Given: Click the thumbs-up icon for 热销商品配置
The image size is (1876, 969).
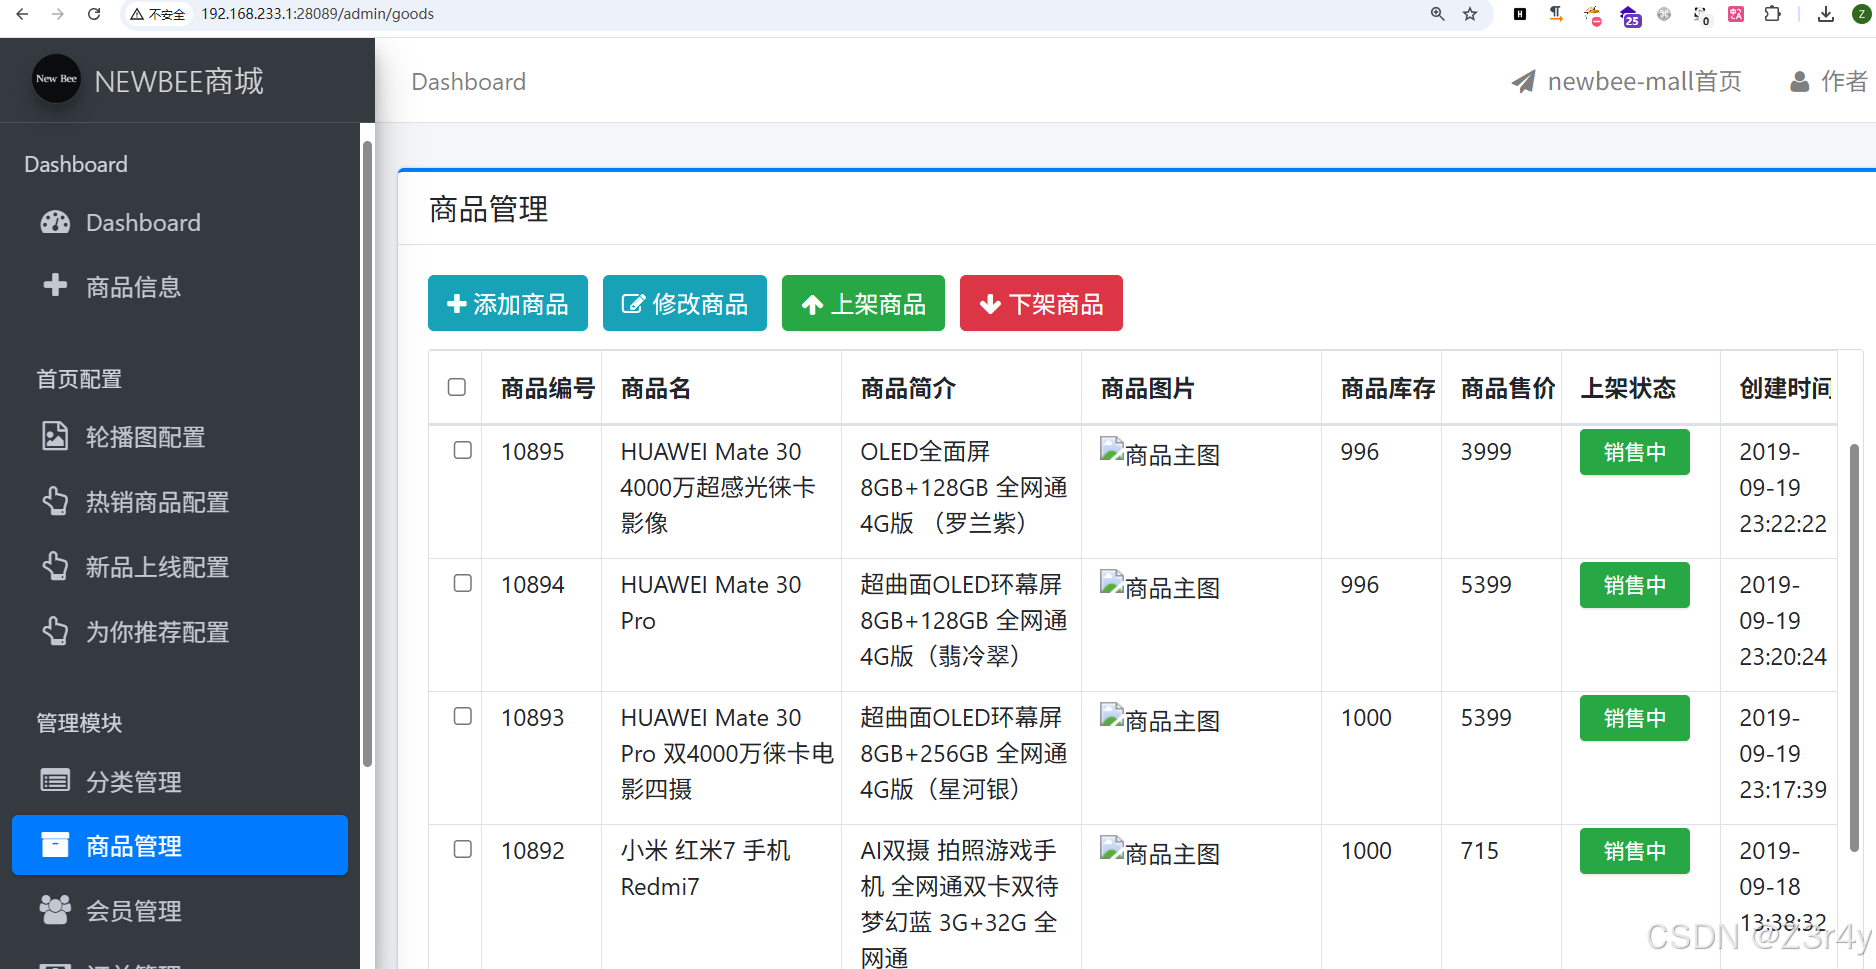Looking at the screenshot, I should [x=55, y=501].
